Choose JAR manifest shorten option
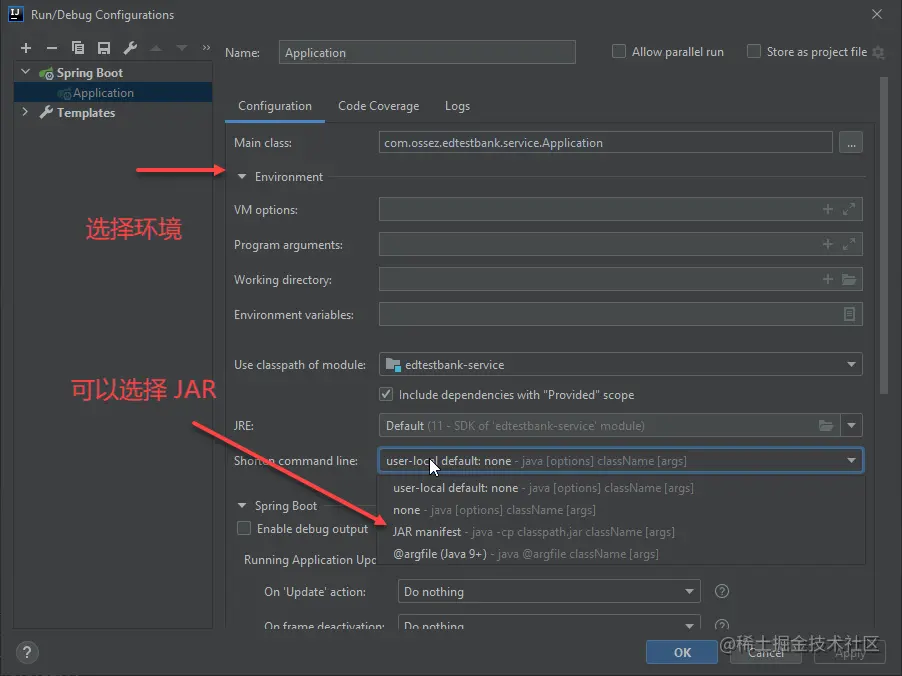The image size is (902, 676). point(621,532)
